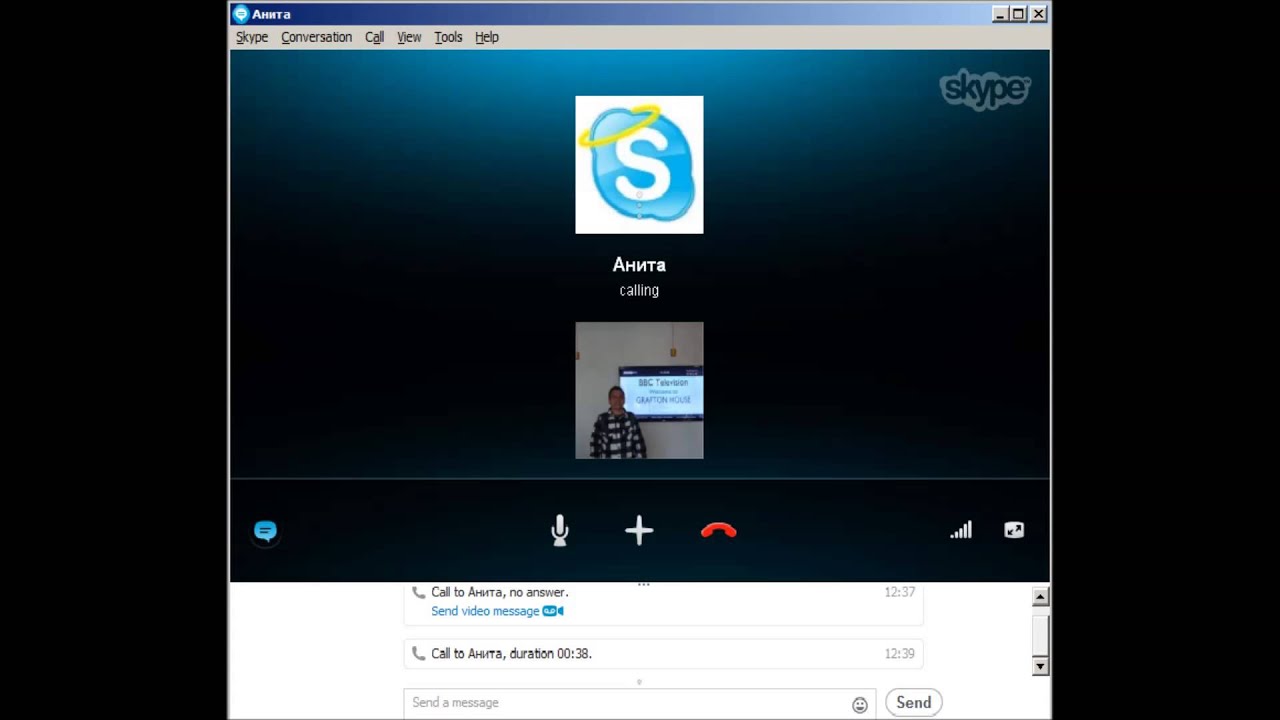Open the Tools menu

tap(448, 37)
